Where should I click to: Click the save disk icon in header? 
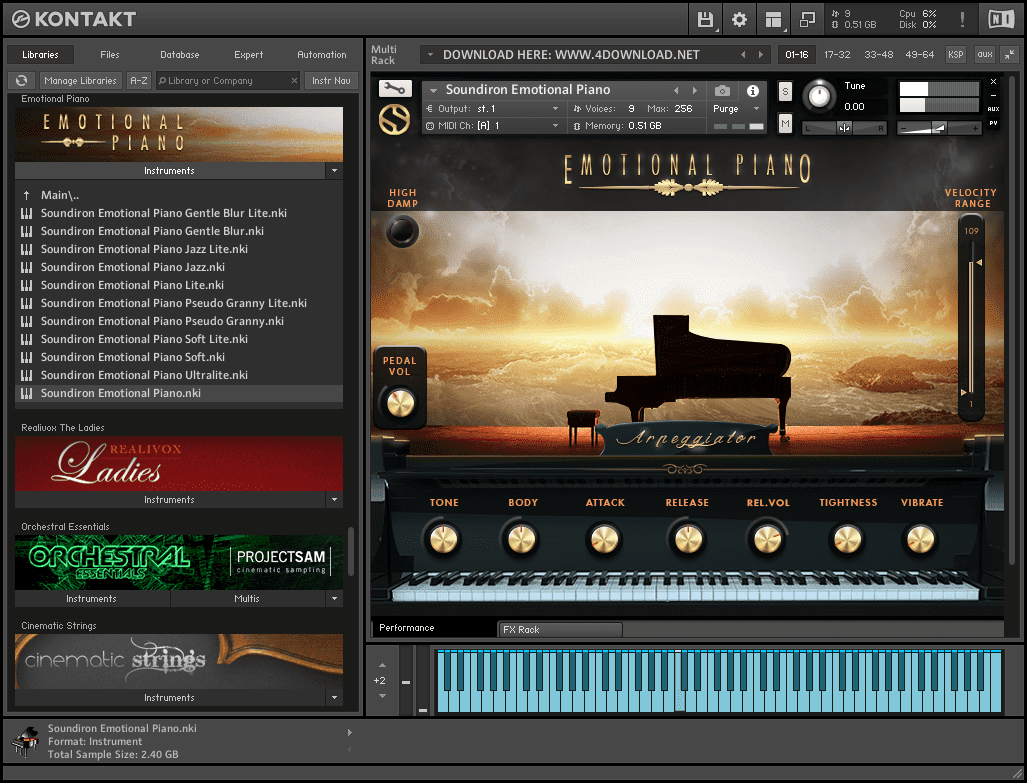705,20
